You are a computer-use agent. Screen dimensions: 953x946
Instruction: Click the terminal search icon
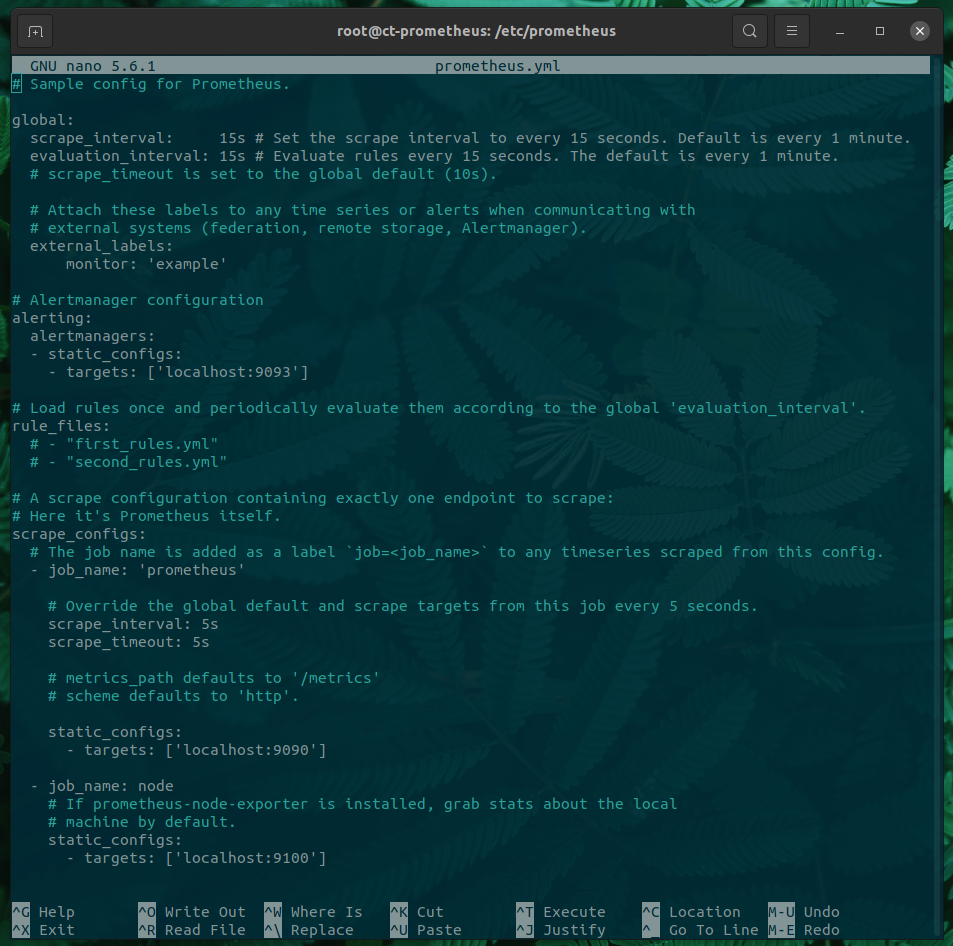click(749, 31)
